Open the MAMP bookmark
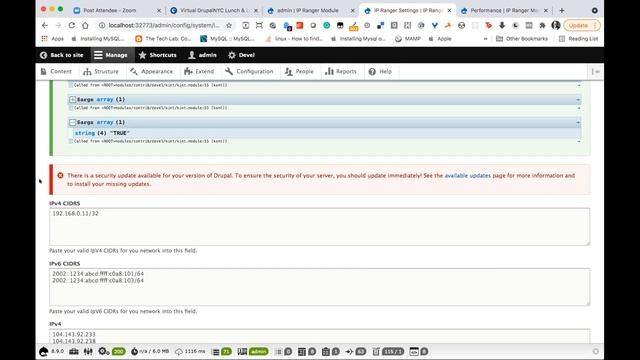The height and width of the screenshot is (360, 640). [x=407, y=39]
